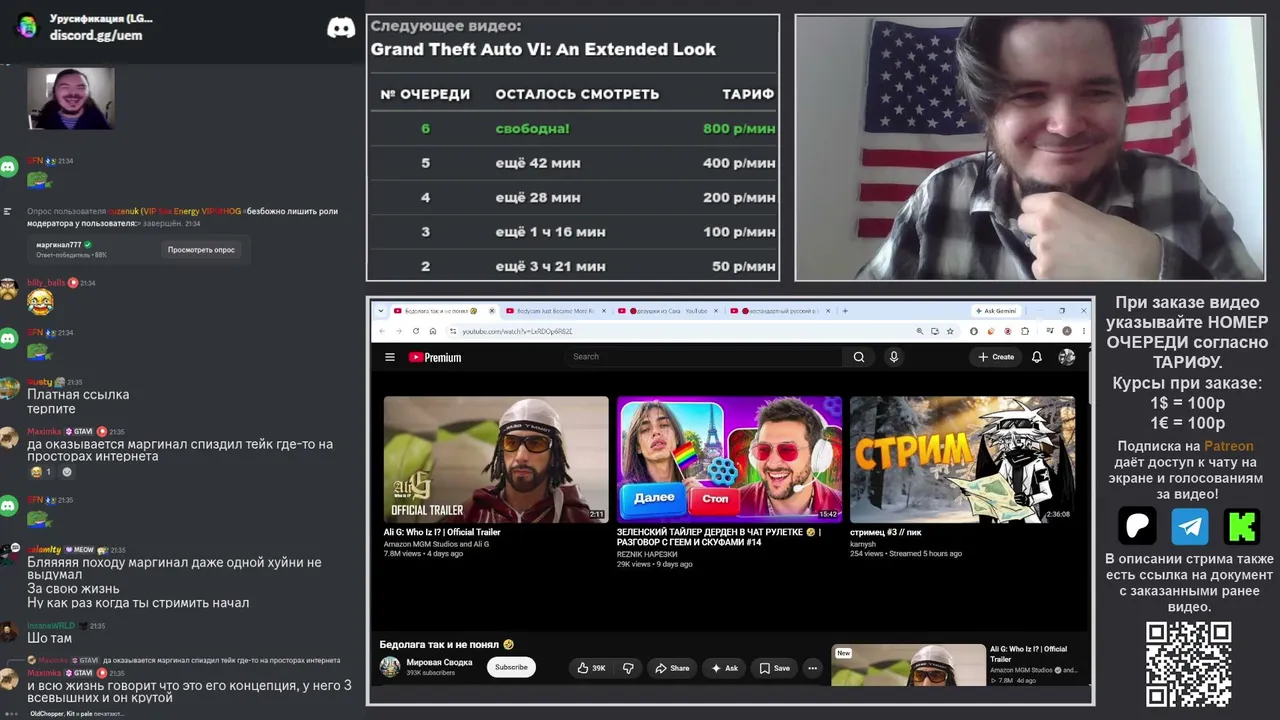The image size is (1280, 720).
Task: Open the YouTube account avatar menu
Action: coord(1067,357)
